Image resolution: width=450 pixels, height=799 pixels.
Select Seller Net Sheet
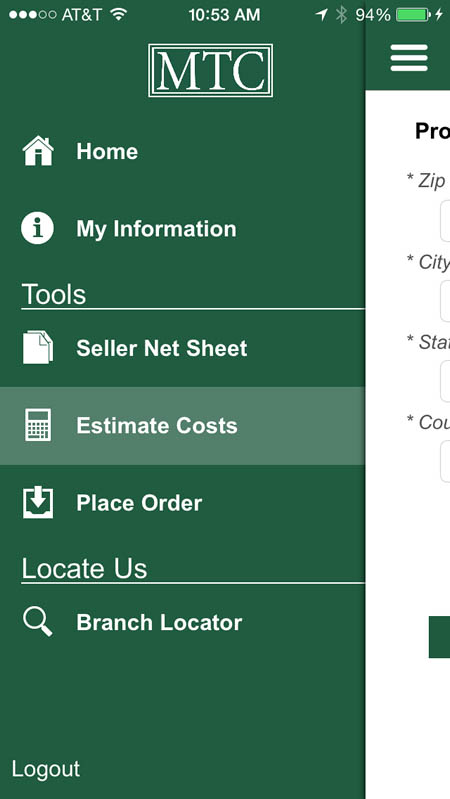pyautogui.click(x=182, y=348)
